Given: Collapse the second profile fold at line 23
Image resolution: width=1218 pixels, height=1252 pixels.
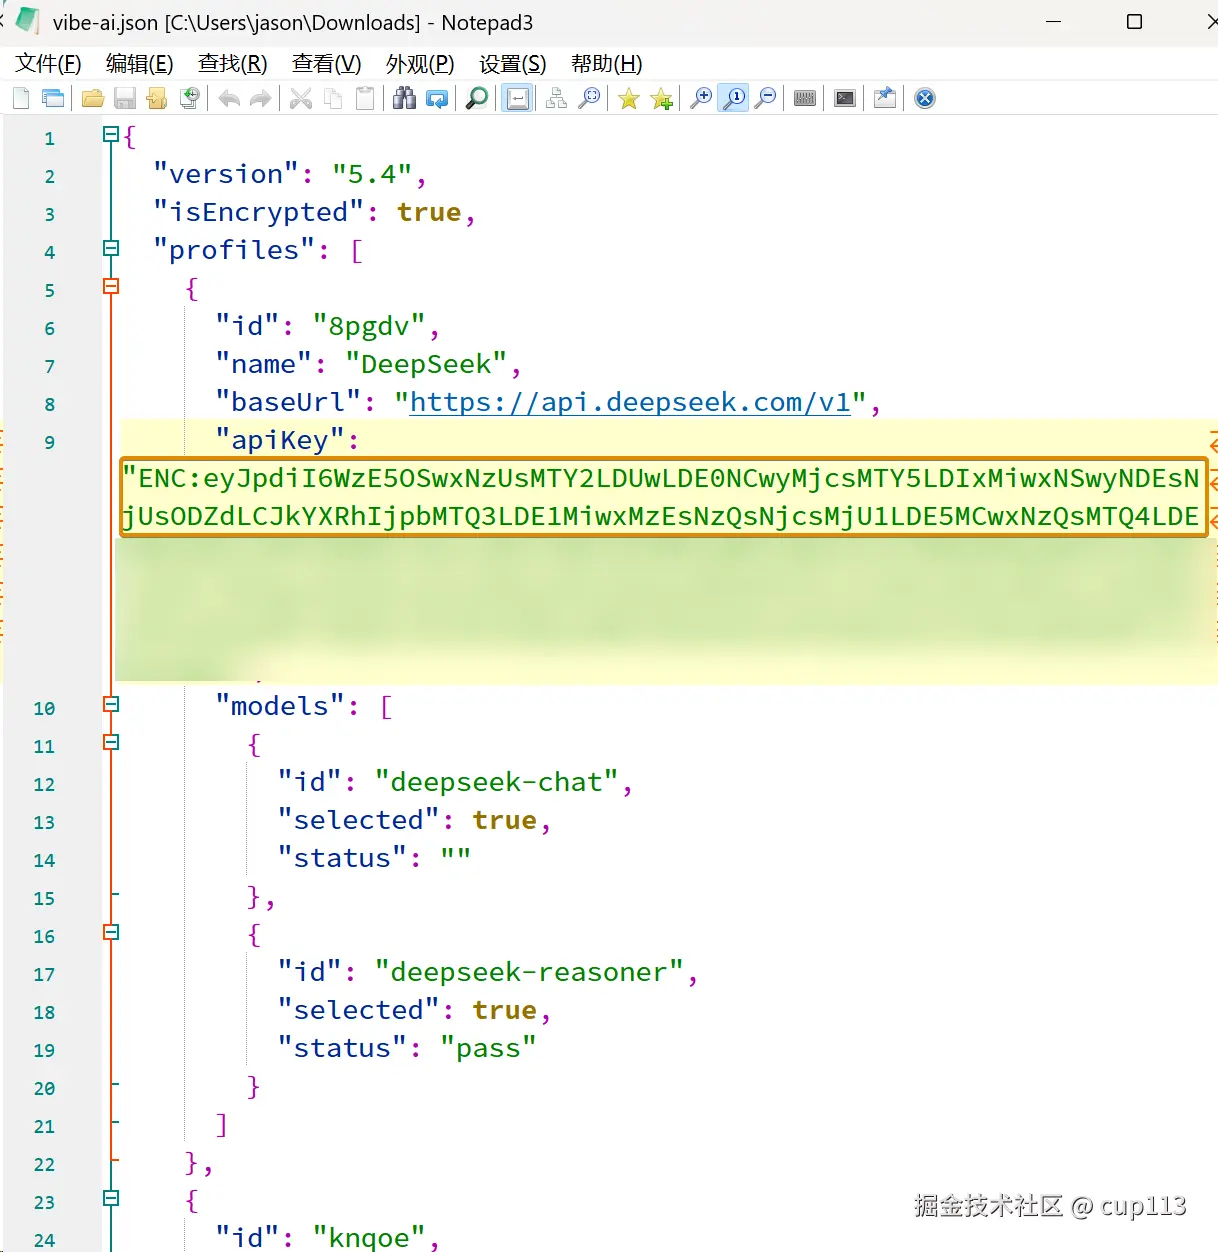Looking at the screenshot, I should click(111, 1198).
